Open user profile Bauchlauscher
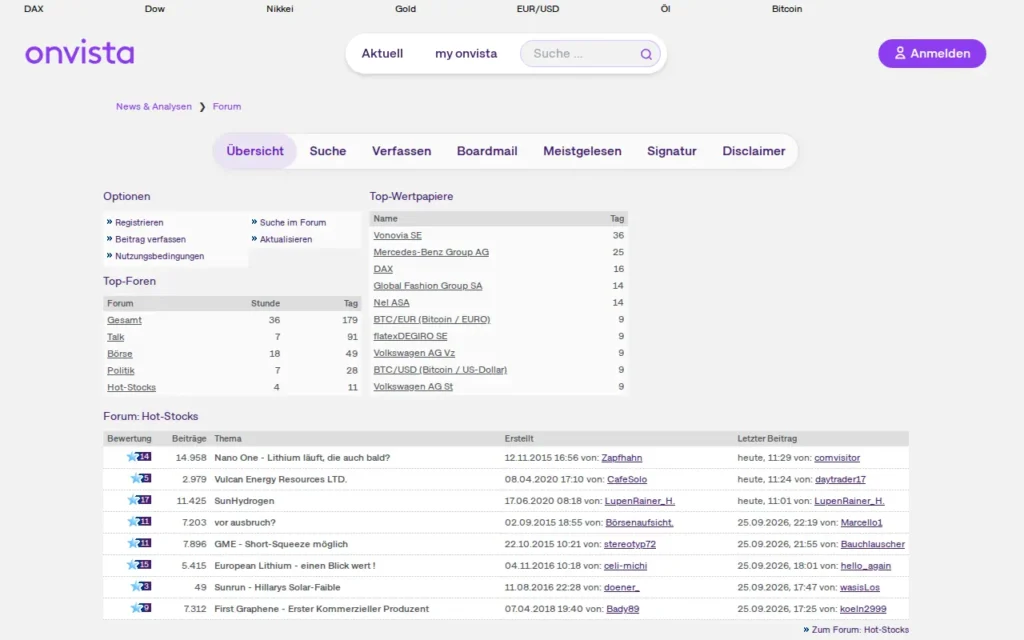1024x640 pixels. pos(872,544)
